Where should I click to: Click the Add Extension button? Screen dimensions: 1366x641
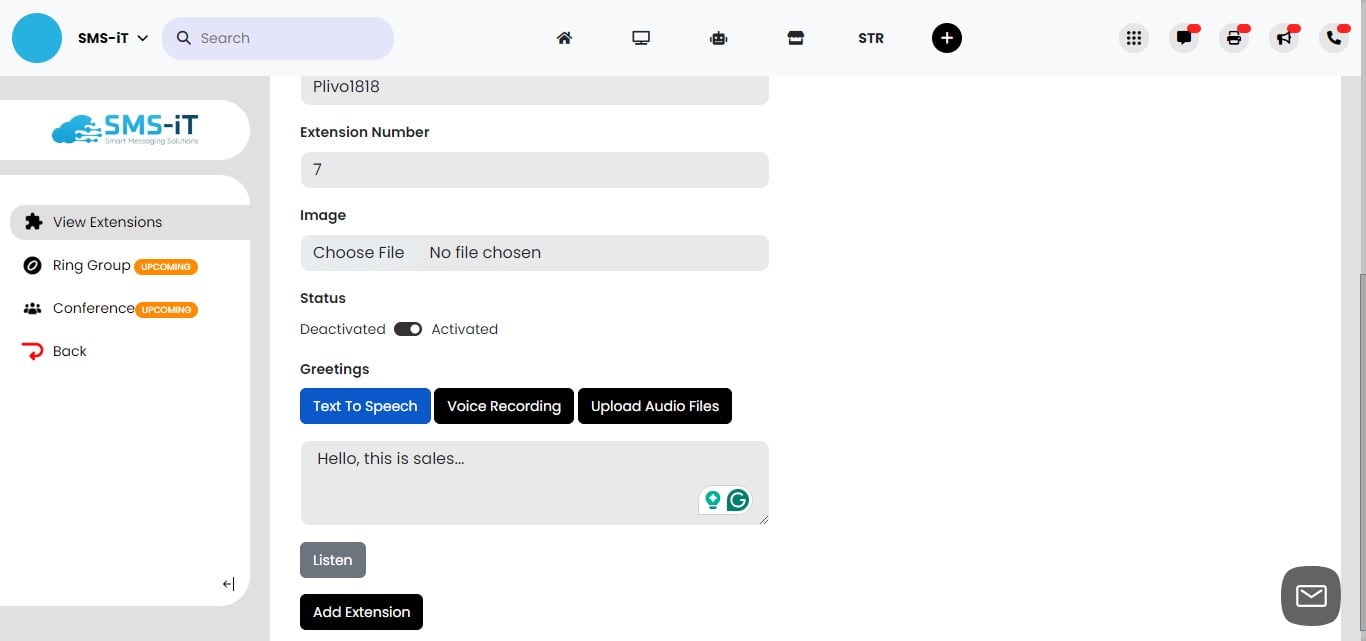(x=361, y=611)
